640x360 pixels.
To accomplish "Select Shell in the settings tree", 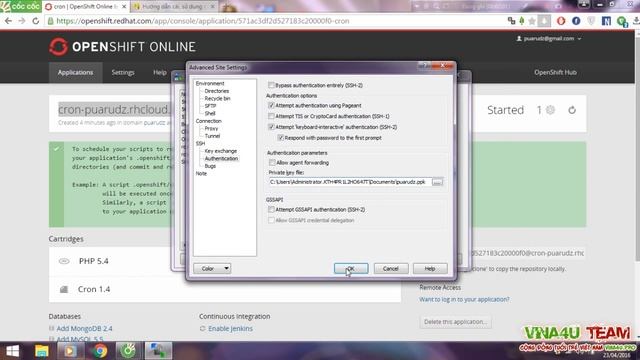I will coord(210,113).
